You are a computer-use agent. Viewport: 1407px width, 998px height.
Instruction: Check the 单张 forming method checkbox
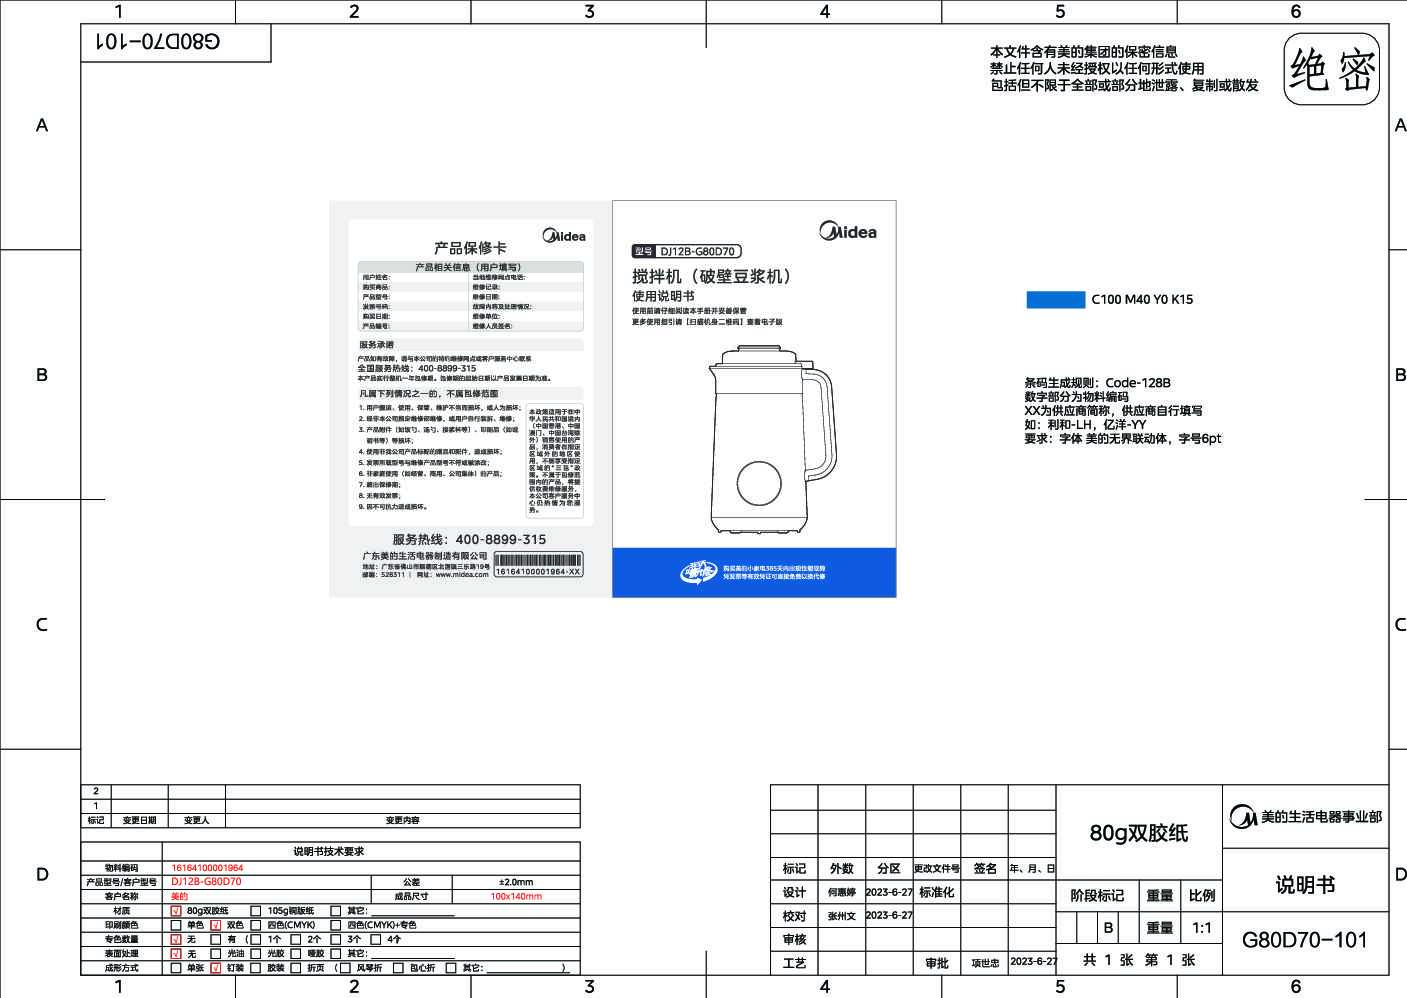(177, 968)
